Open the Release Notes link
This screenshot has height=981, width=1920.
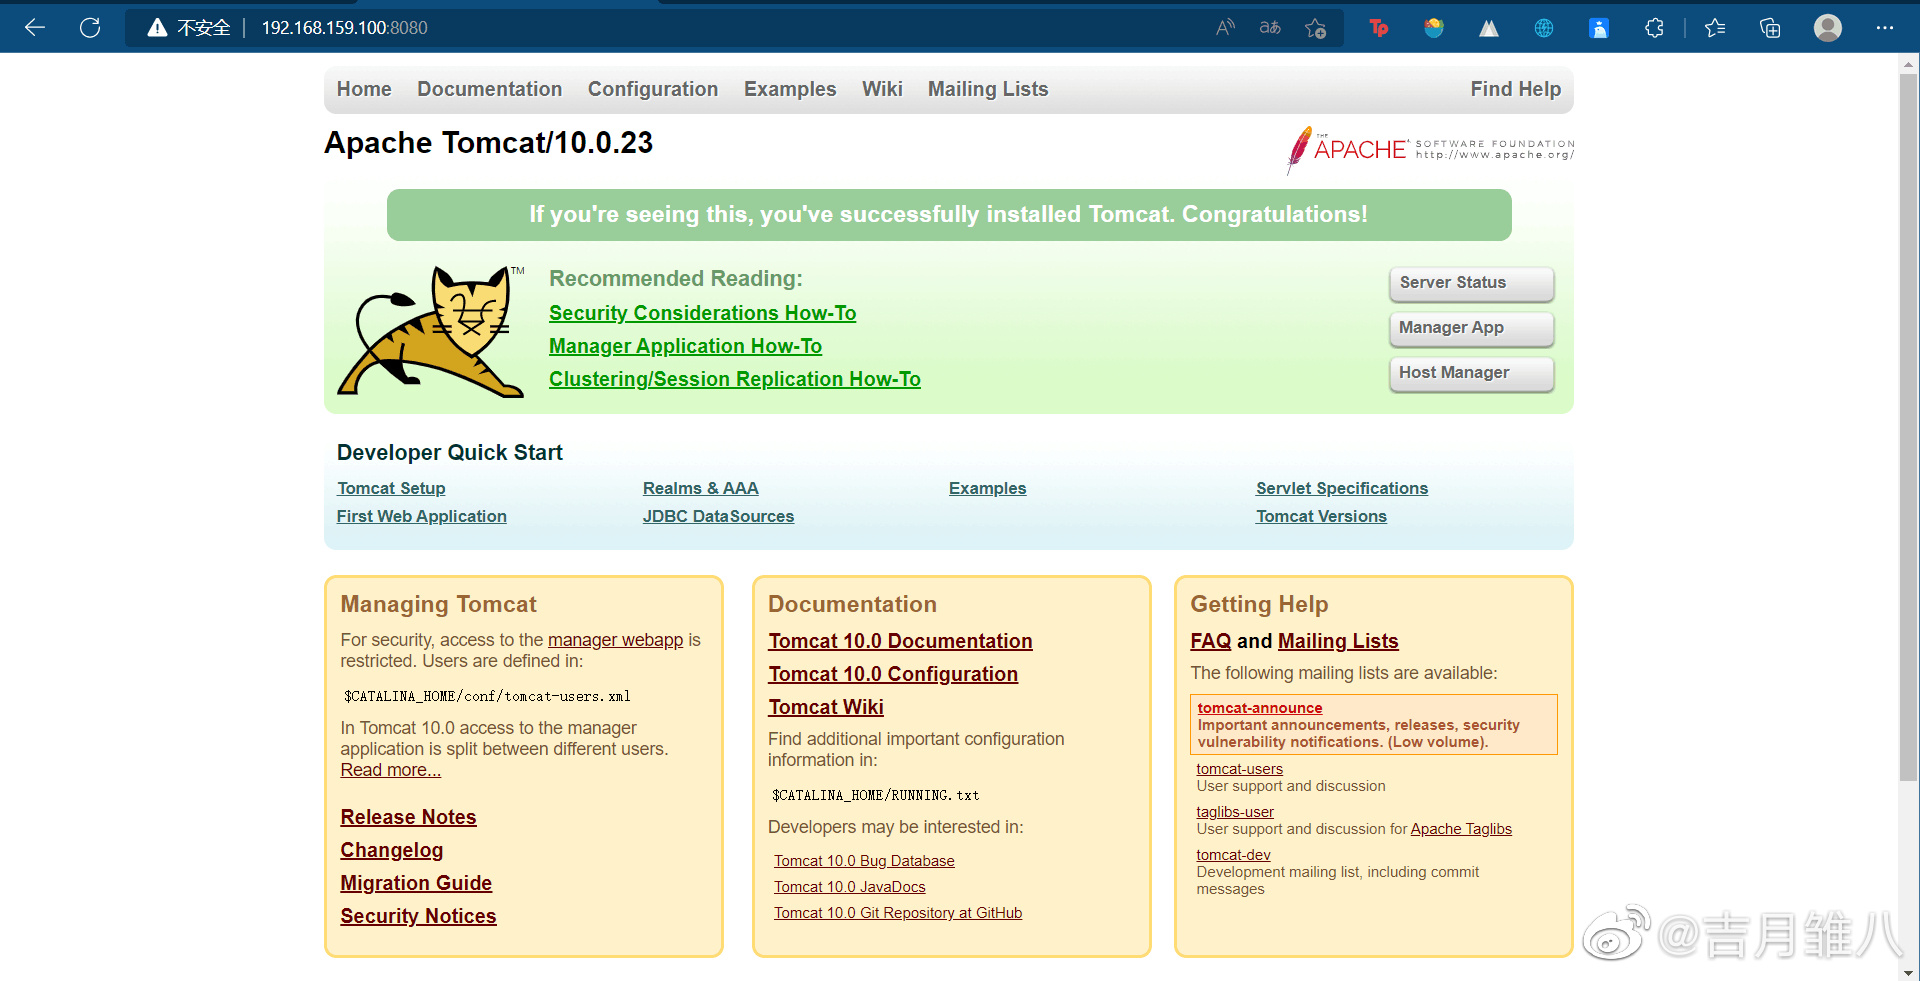408,817
